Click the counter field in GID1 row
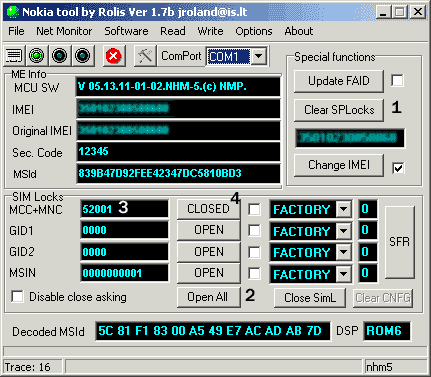This screenshot has width=431, height=377. [x=368, y=230]
